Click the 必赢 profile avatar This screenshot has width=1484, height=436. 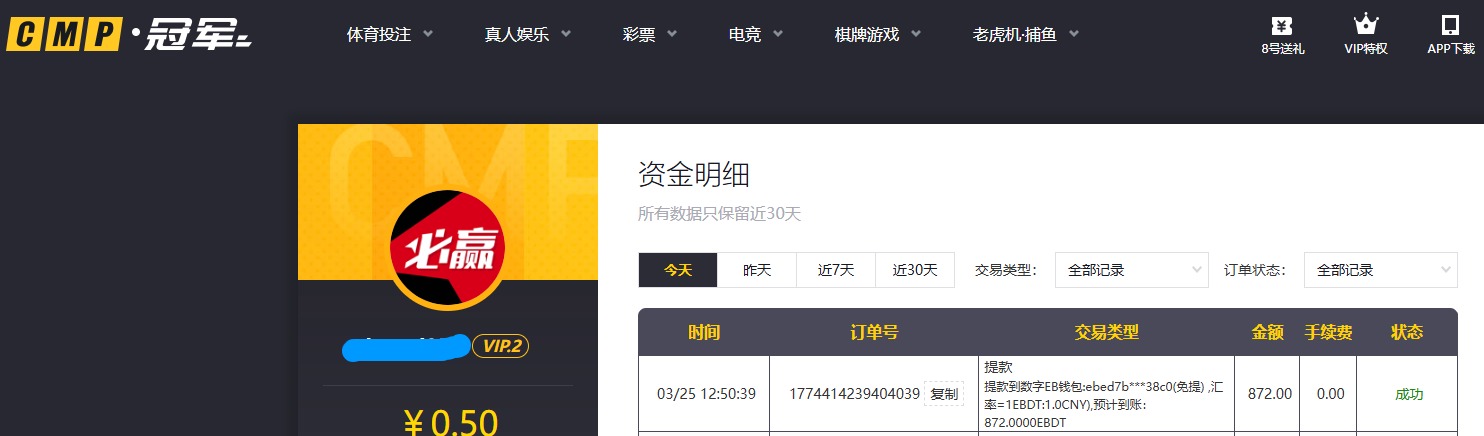pyautogui.click(x=448, y=248)
